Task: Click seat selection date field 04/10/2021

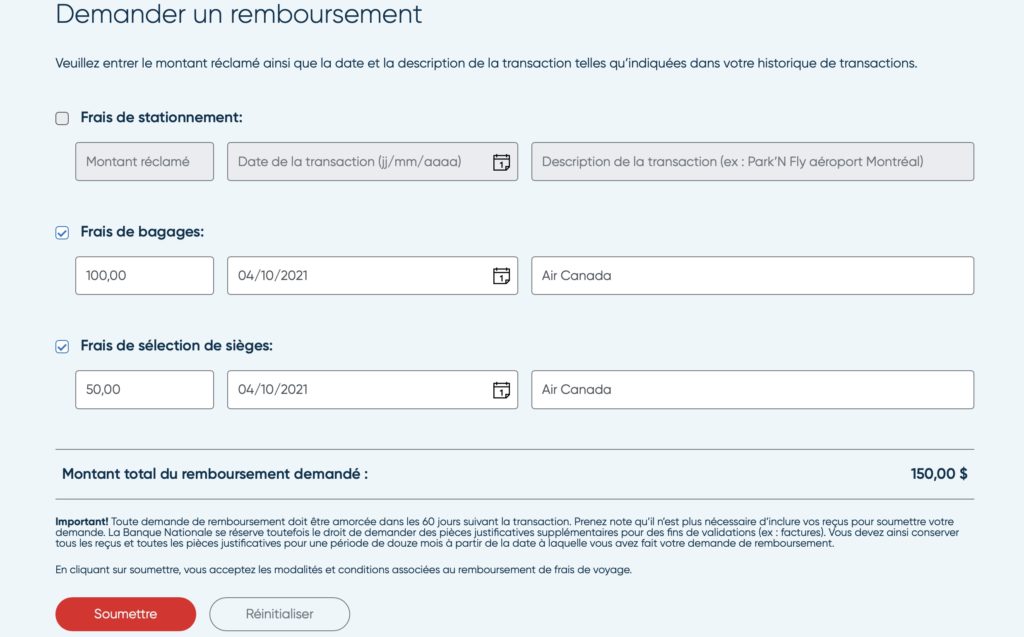Action: (x=360, y=390)
